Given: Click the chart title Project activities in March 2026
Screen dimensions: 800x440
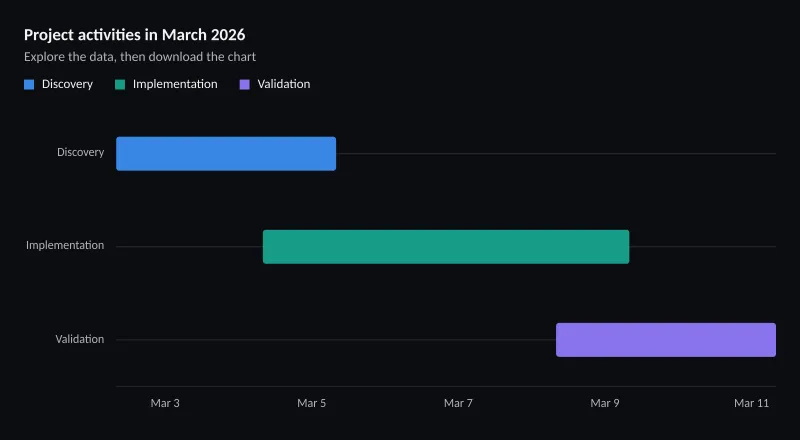Looking at the screenshot, I should (135, 35).
